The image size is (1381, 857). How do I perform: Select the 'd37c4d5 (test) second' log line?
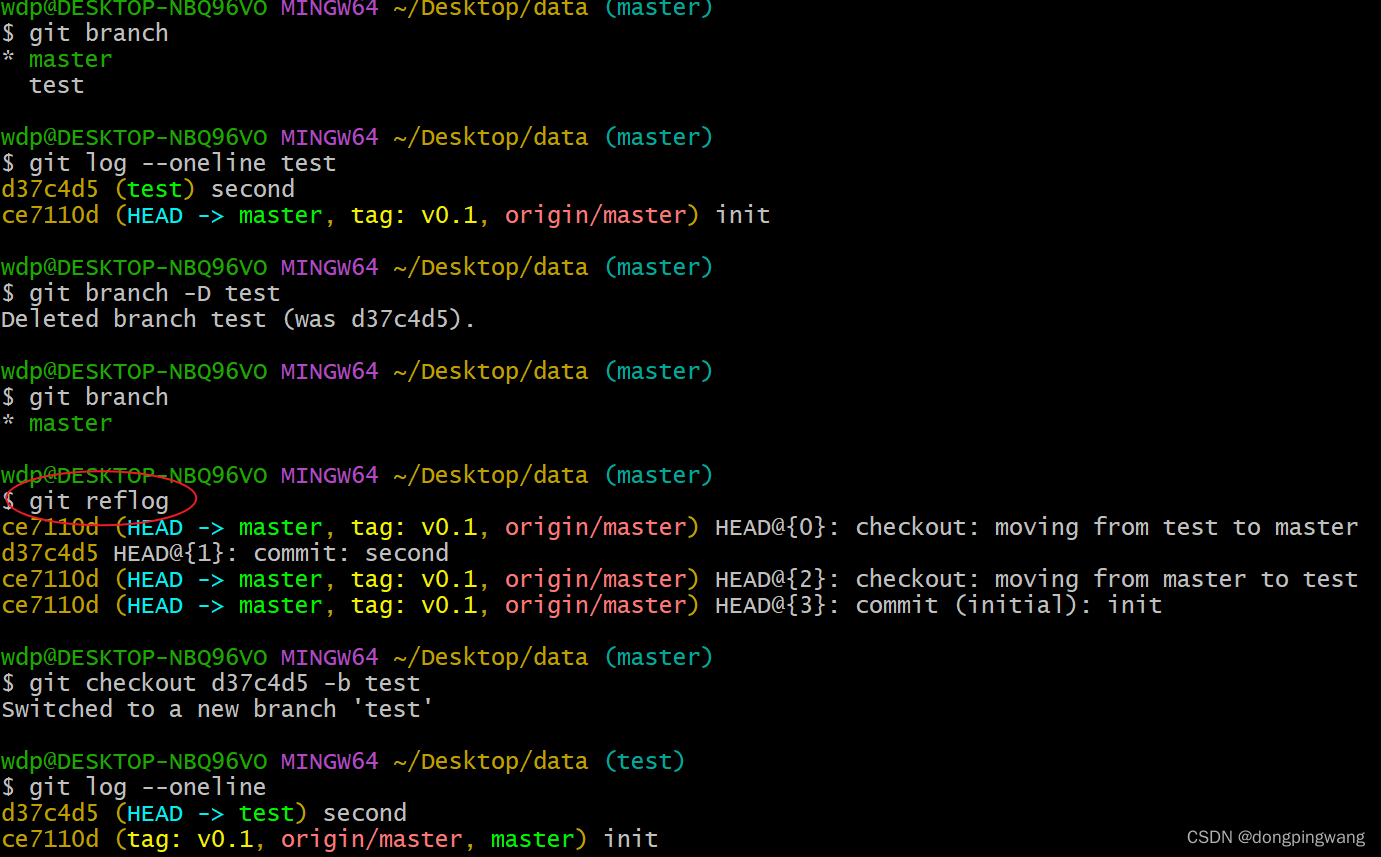click(x=148, y=189)
